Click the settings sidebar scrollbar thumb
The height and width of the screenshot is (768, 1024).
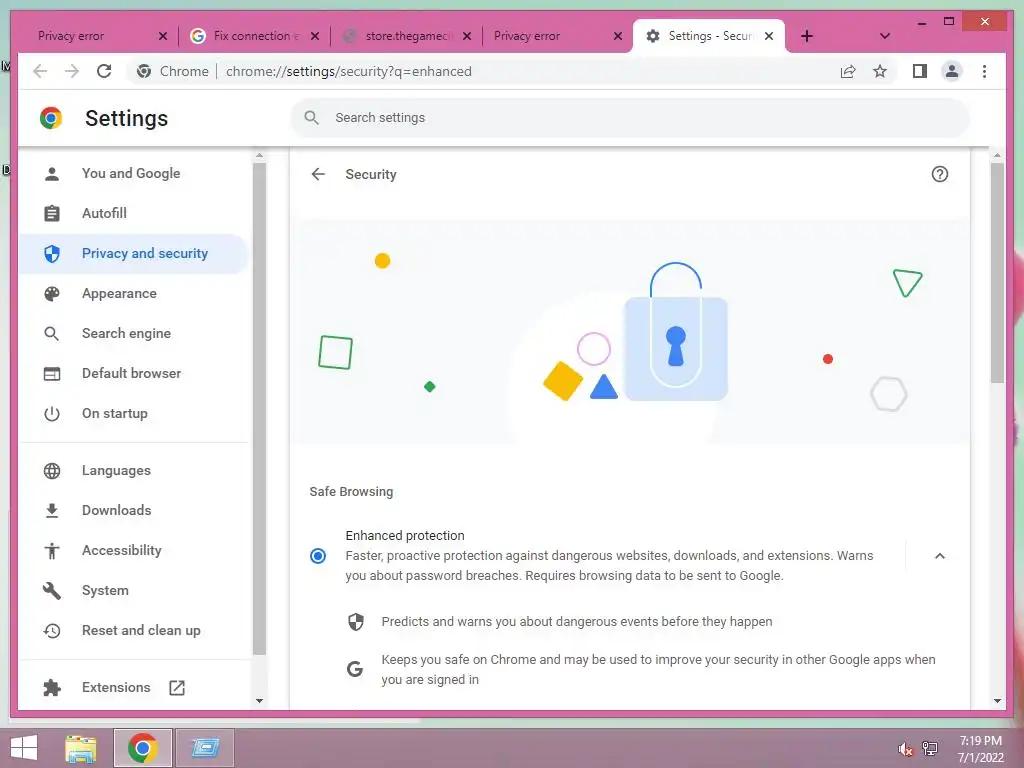click(x=259, y=409)
